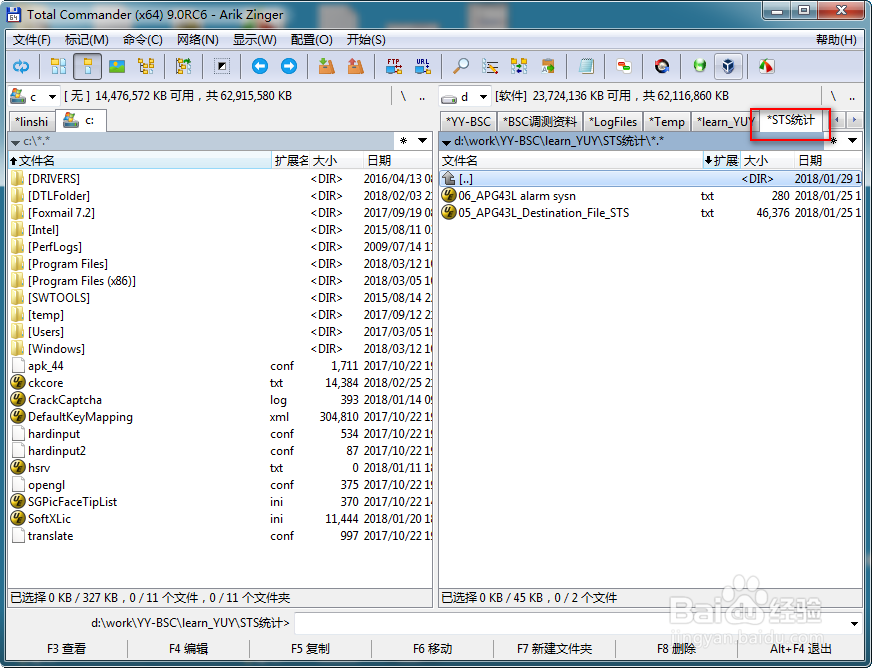Switch to the *LogFiles tab
This screenshot has height=668, width=872.
613,122
